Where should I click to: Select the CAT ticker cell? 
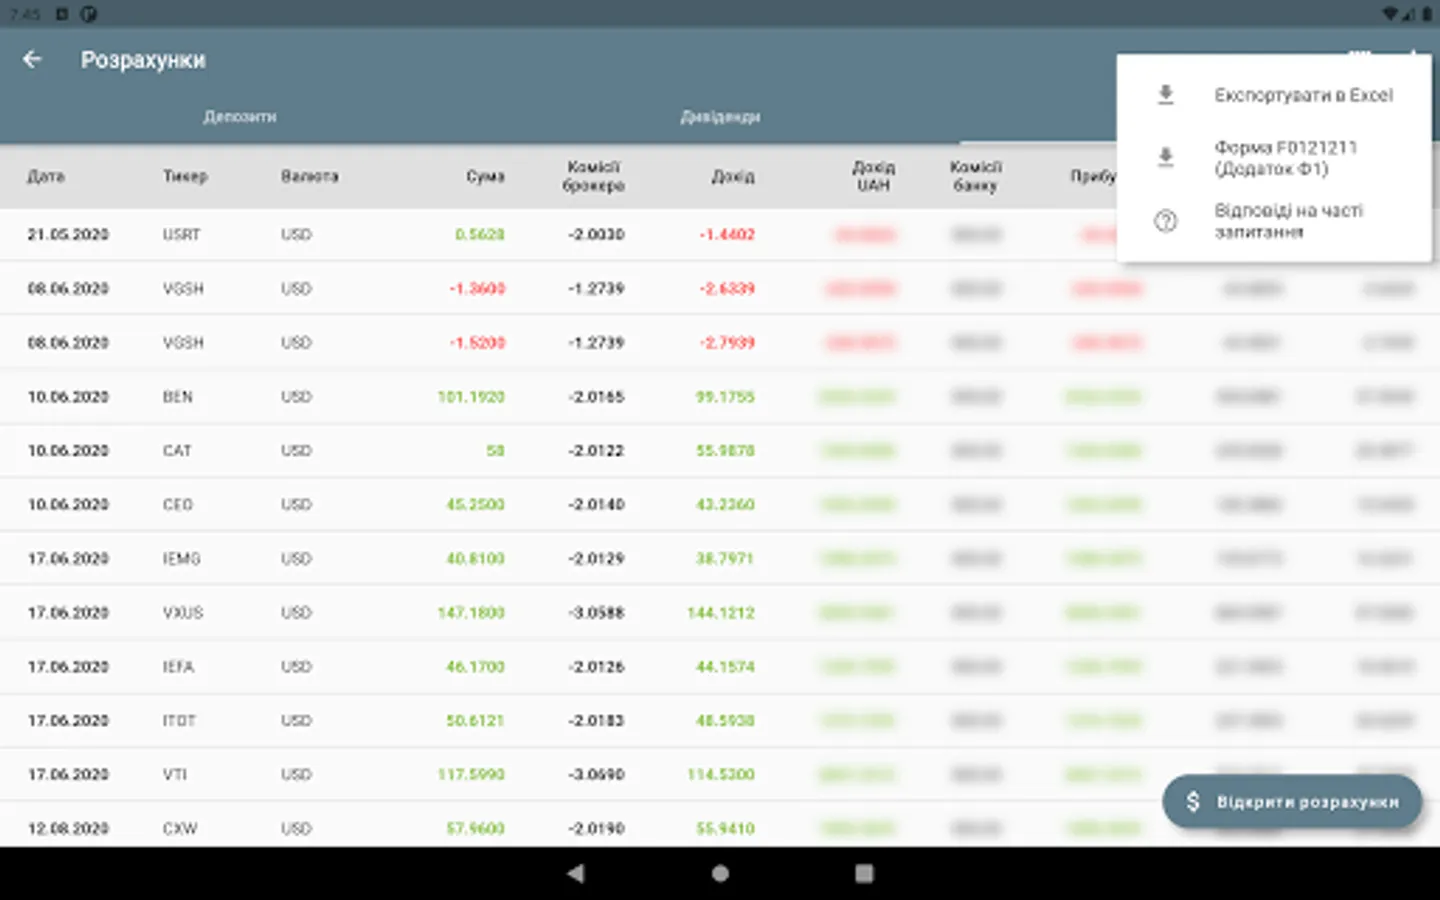(x=177, y=451)
